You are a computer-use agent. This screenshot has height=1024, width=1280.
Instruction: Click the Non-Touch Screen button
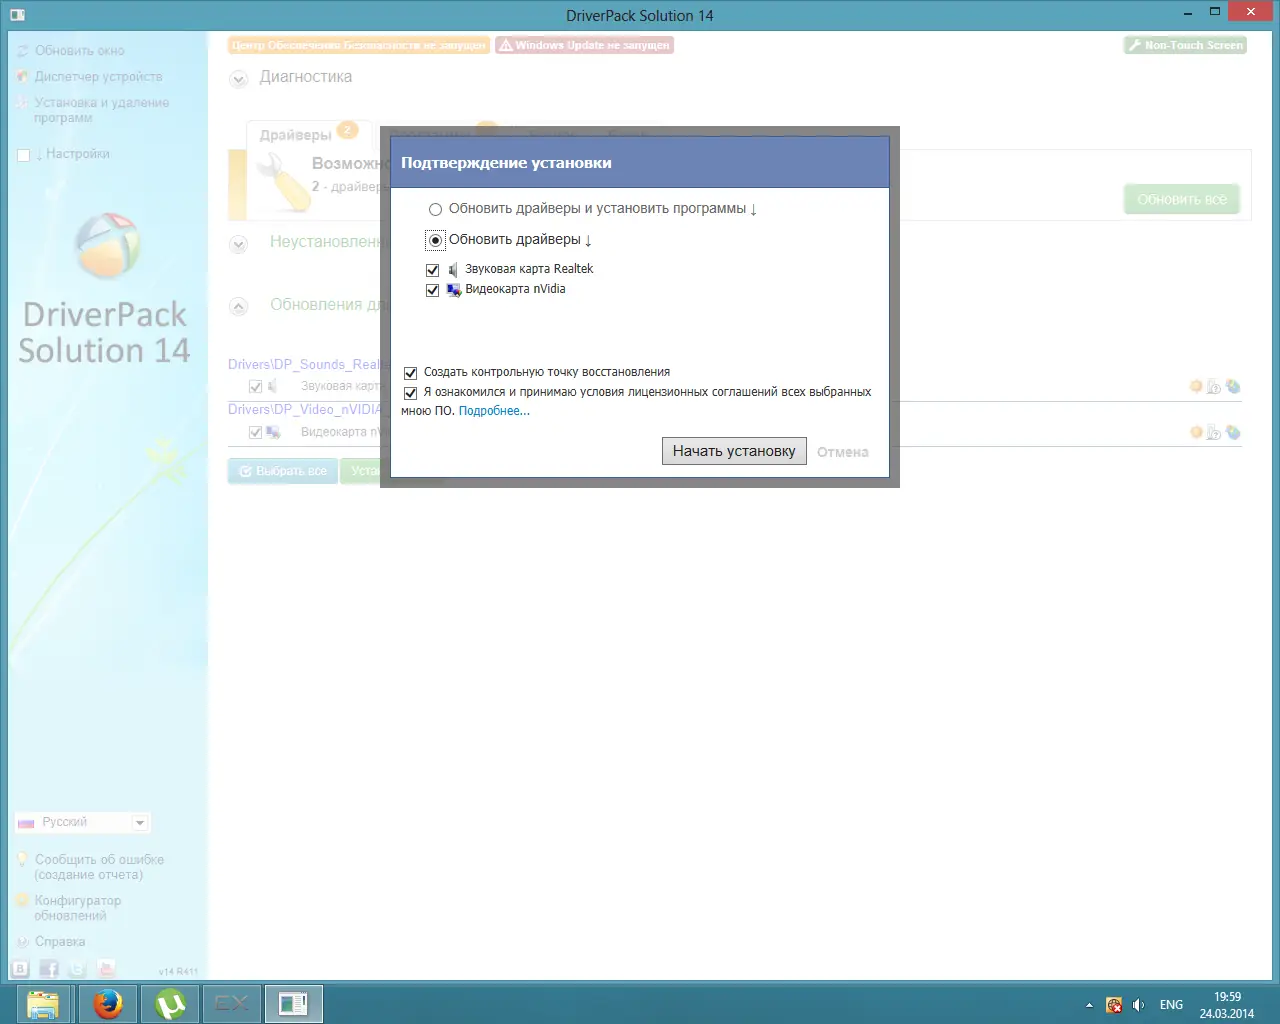[x=1185, y=45]
